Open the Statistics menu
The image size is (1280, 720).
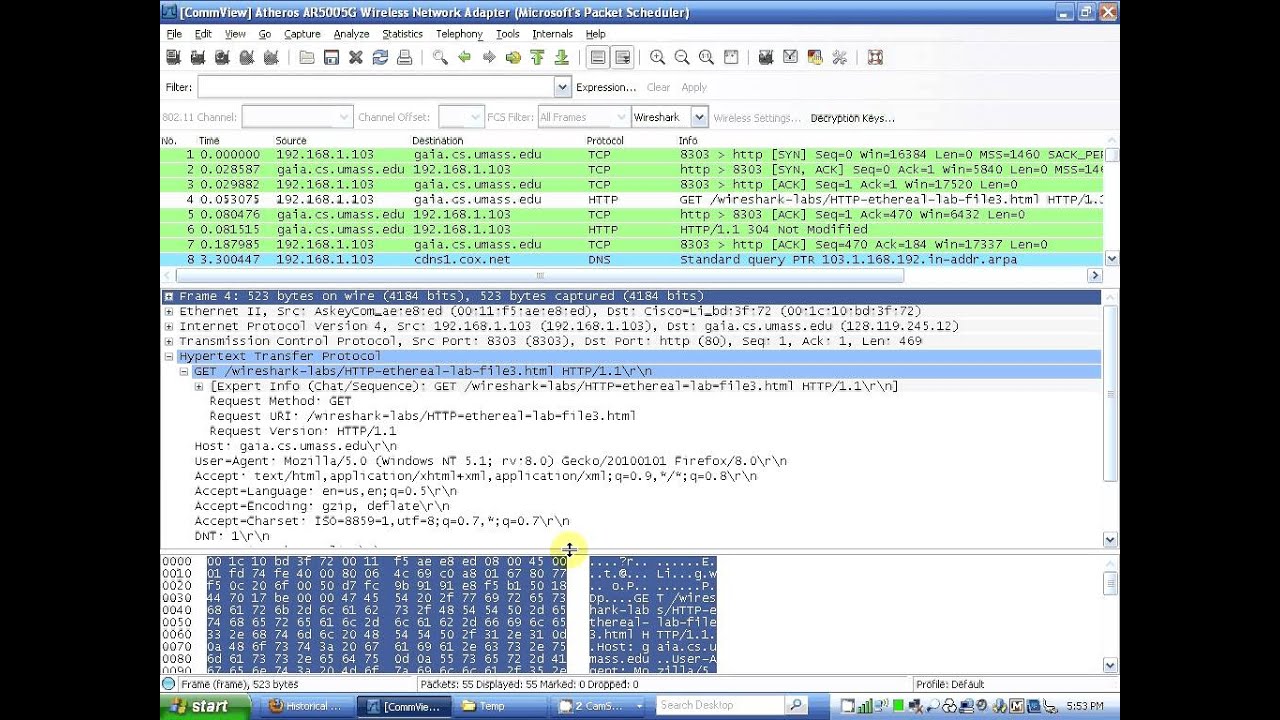coord(402,34)
